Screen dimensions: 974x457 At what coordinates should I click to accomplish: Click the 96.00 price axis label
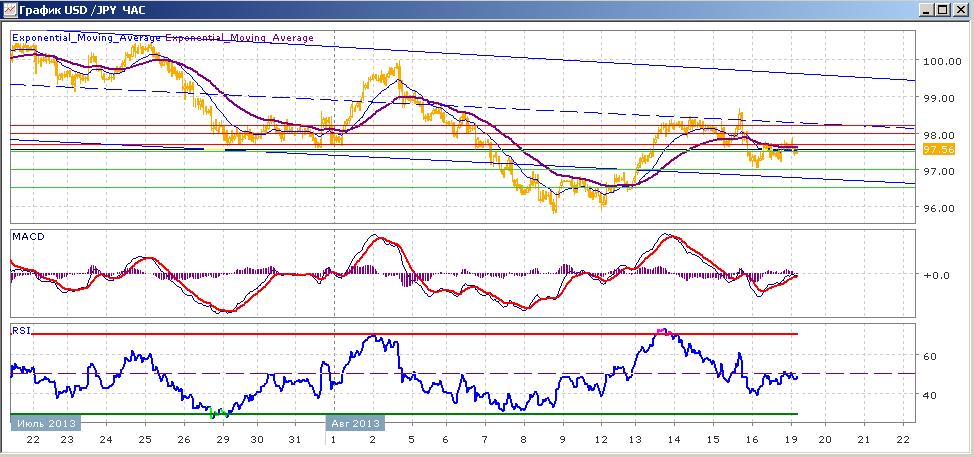pyautogui.click(x=939, y=208)
